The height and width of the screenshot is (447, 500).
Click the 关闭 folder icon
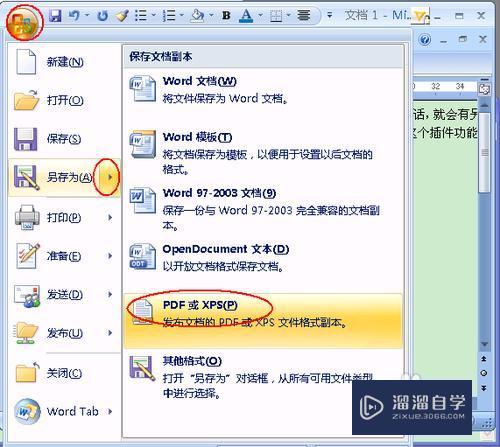click(x=27, y=372)
